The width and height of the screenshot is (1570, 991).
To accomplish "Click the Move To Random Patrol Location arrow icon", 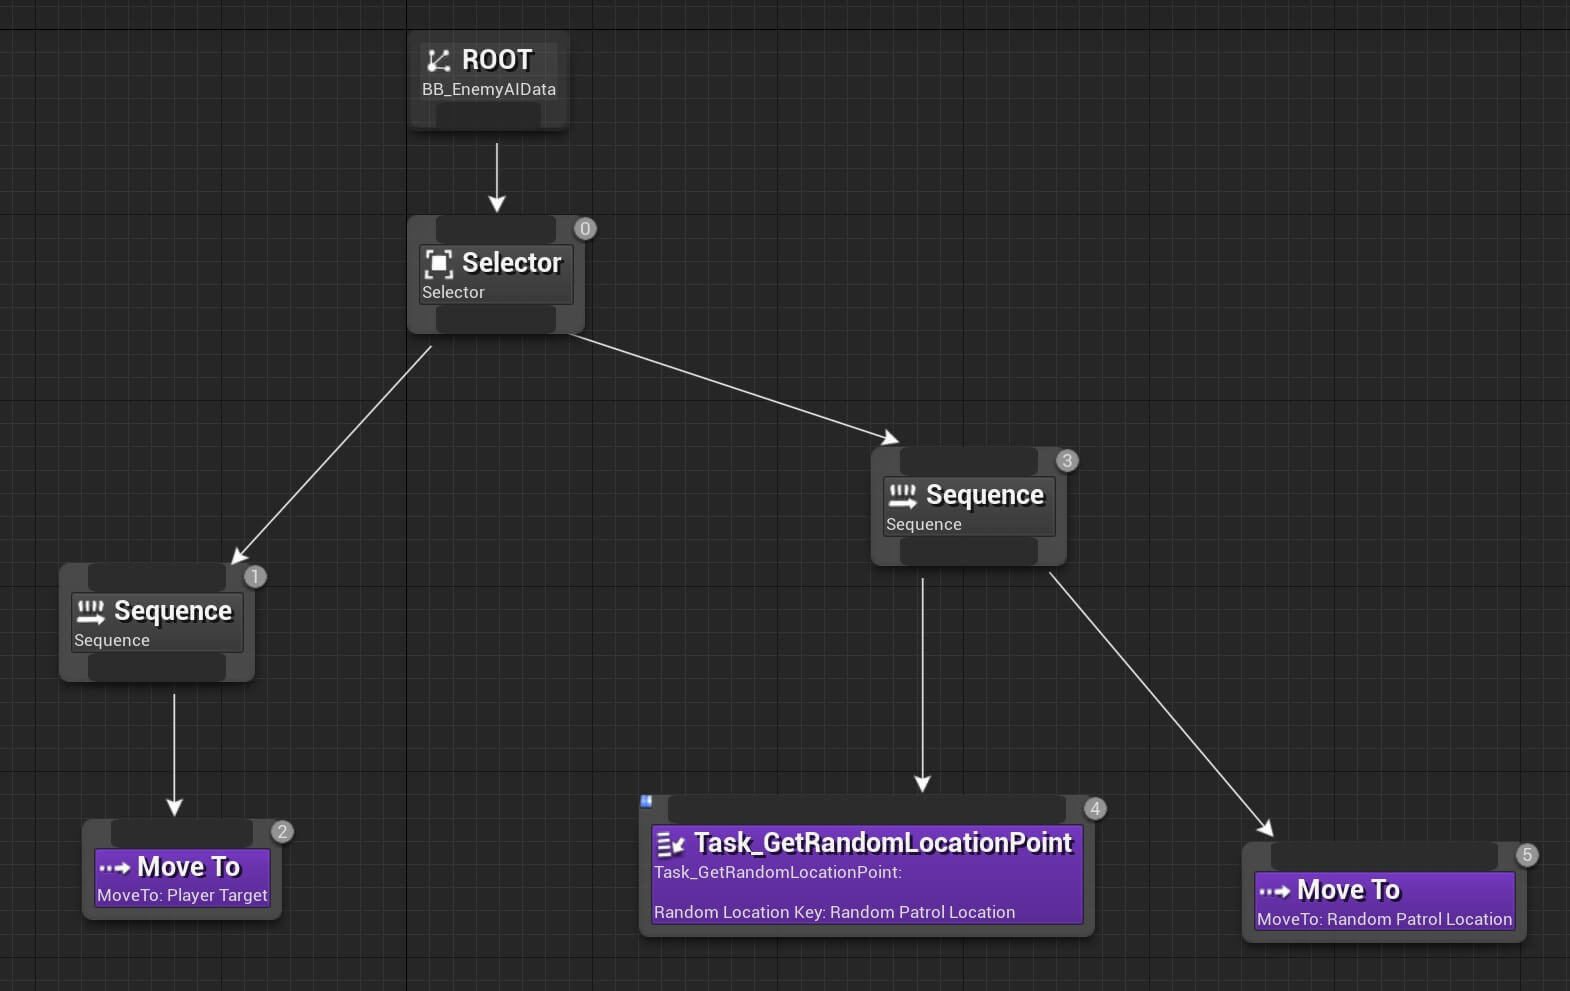I will tap(1274, 891).
